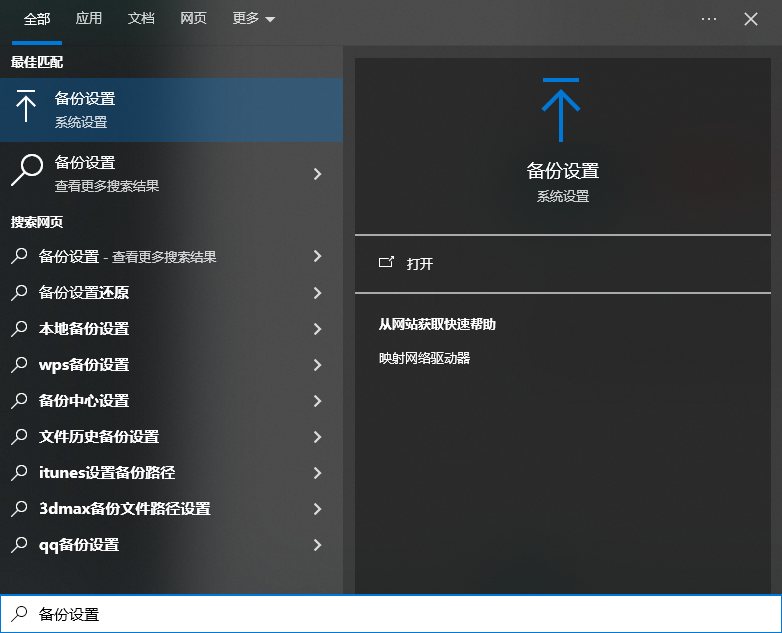This screenshot has width=782, height=633.
Task: Expand arrow for 备份设置 查看更多搜索结果 large row
Action: (317, 174)
